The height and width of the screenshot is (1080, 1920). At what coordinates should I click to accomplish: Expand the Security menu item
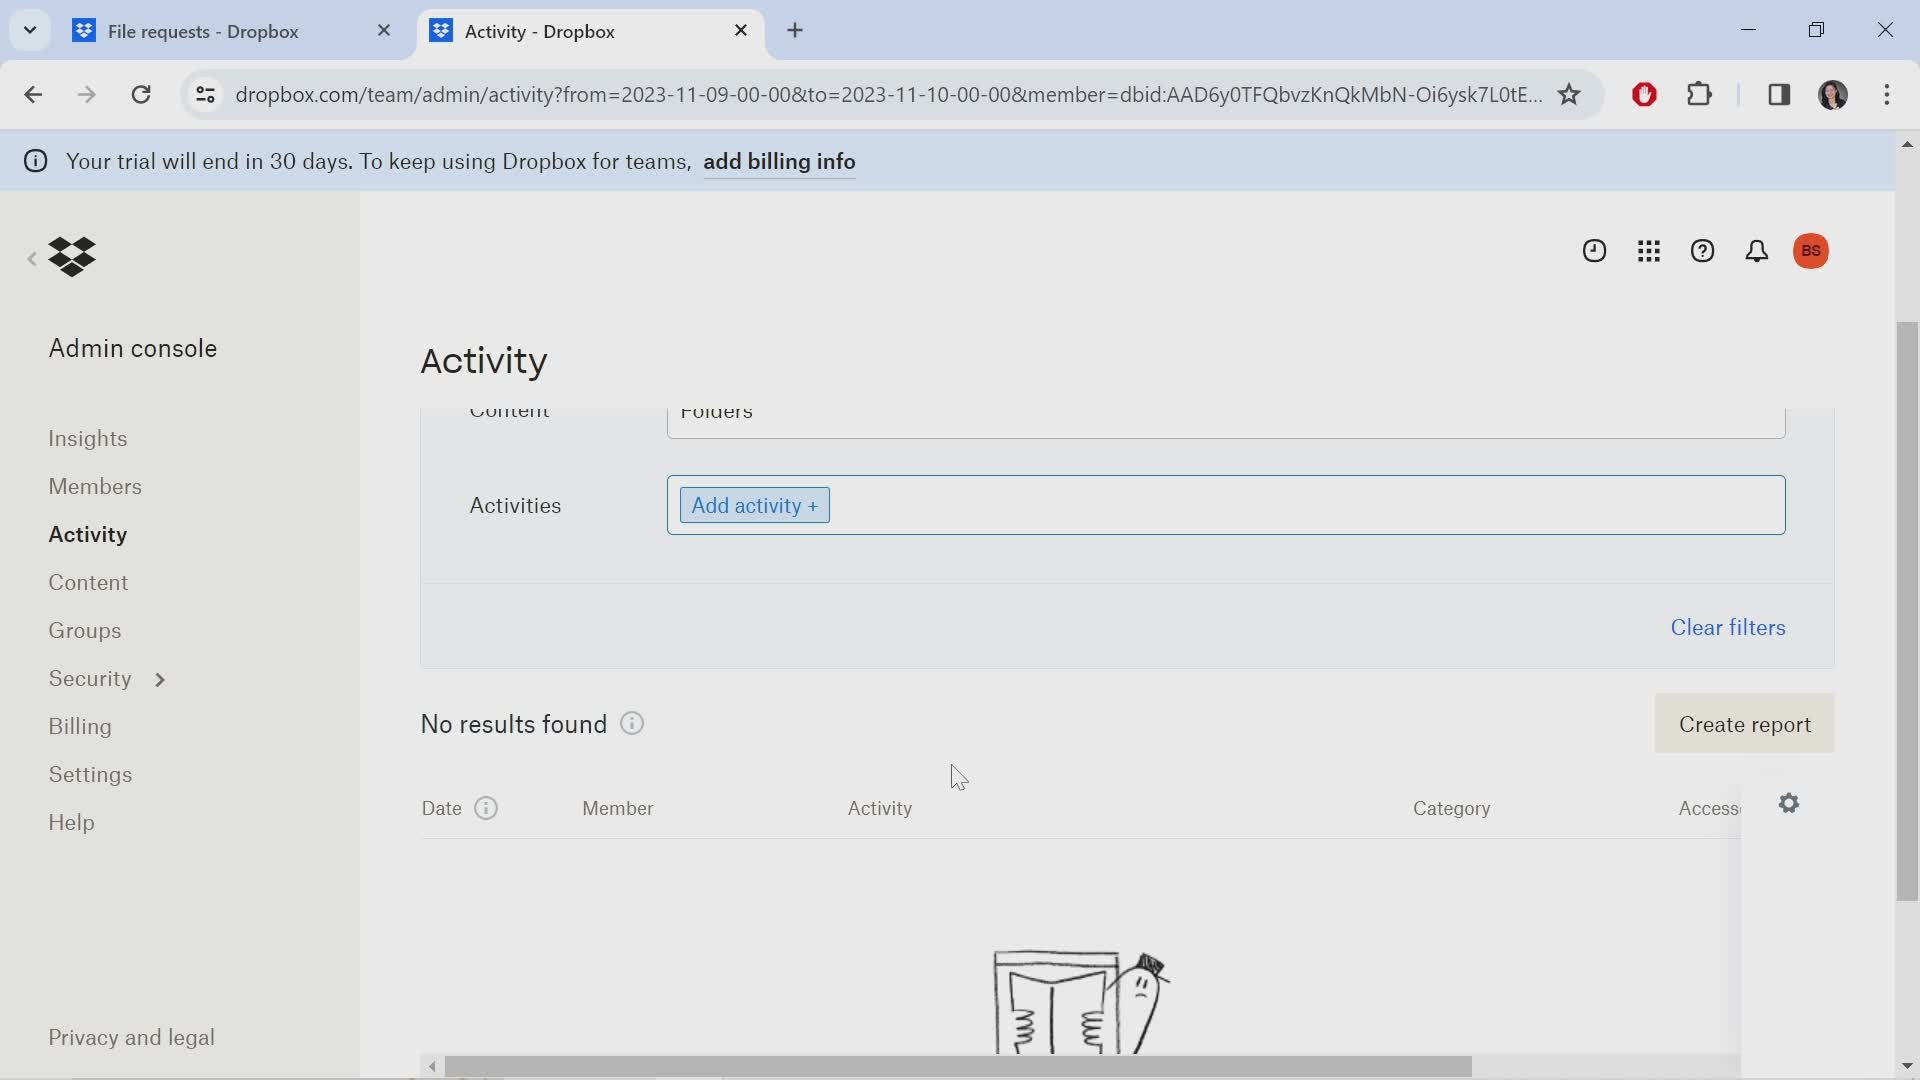[158, 678]
